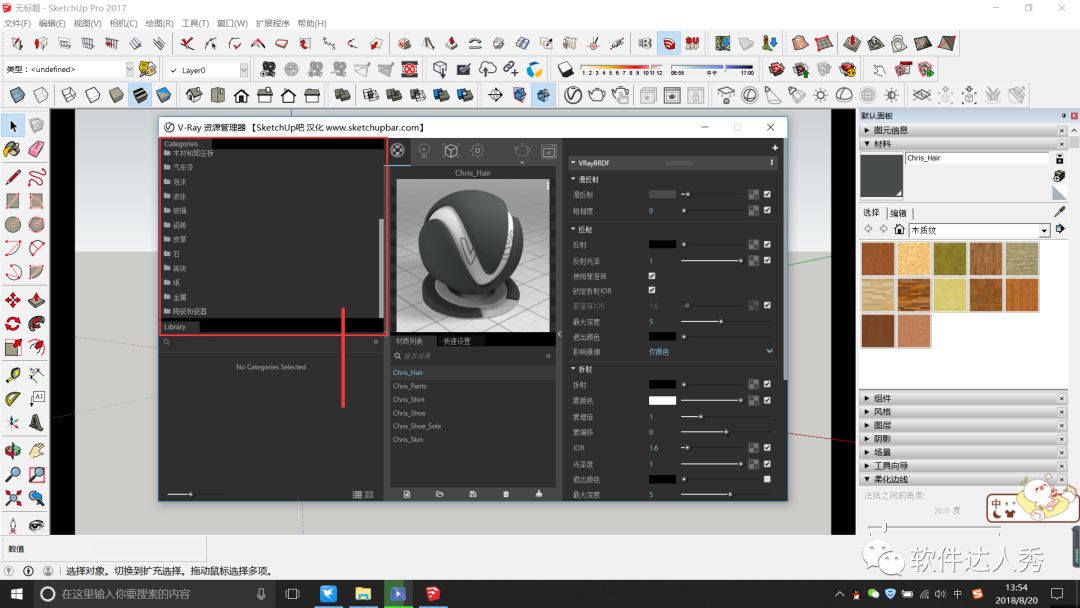Open V-Ray render Settings gear tab
Image resolution: width=1080 pixels, height=608 pixels.
[x=477, y=150]
